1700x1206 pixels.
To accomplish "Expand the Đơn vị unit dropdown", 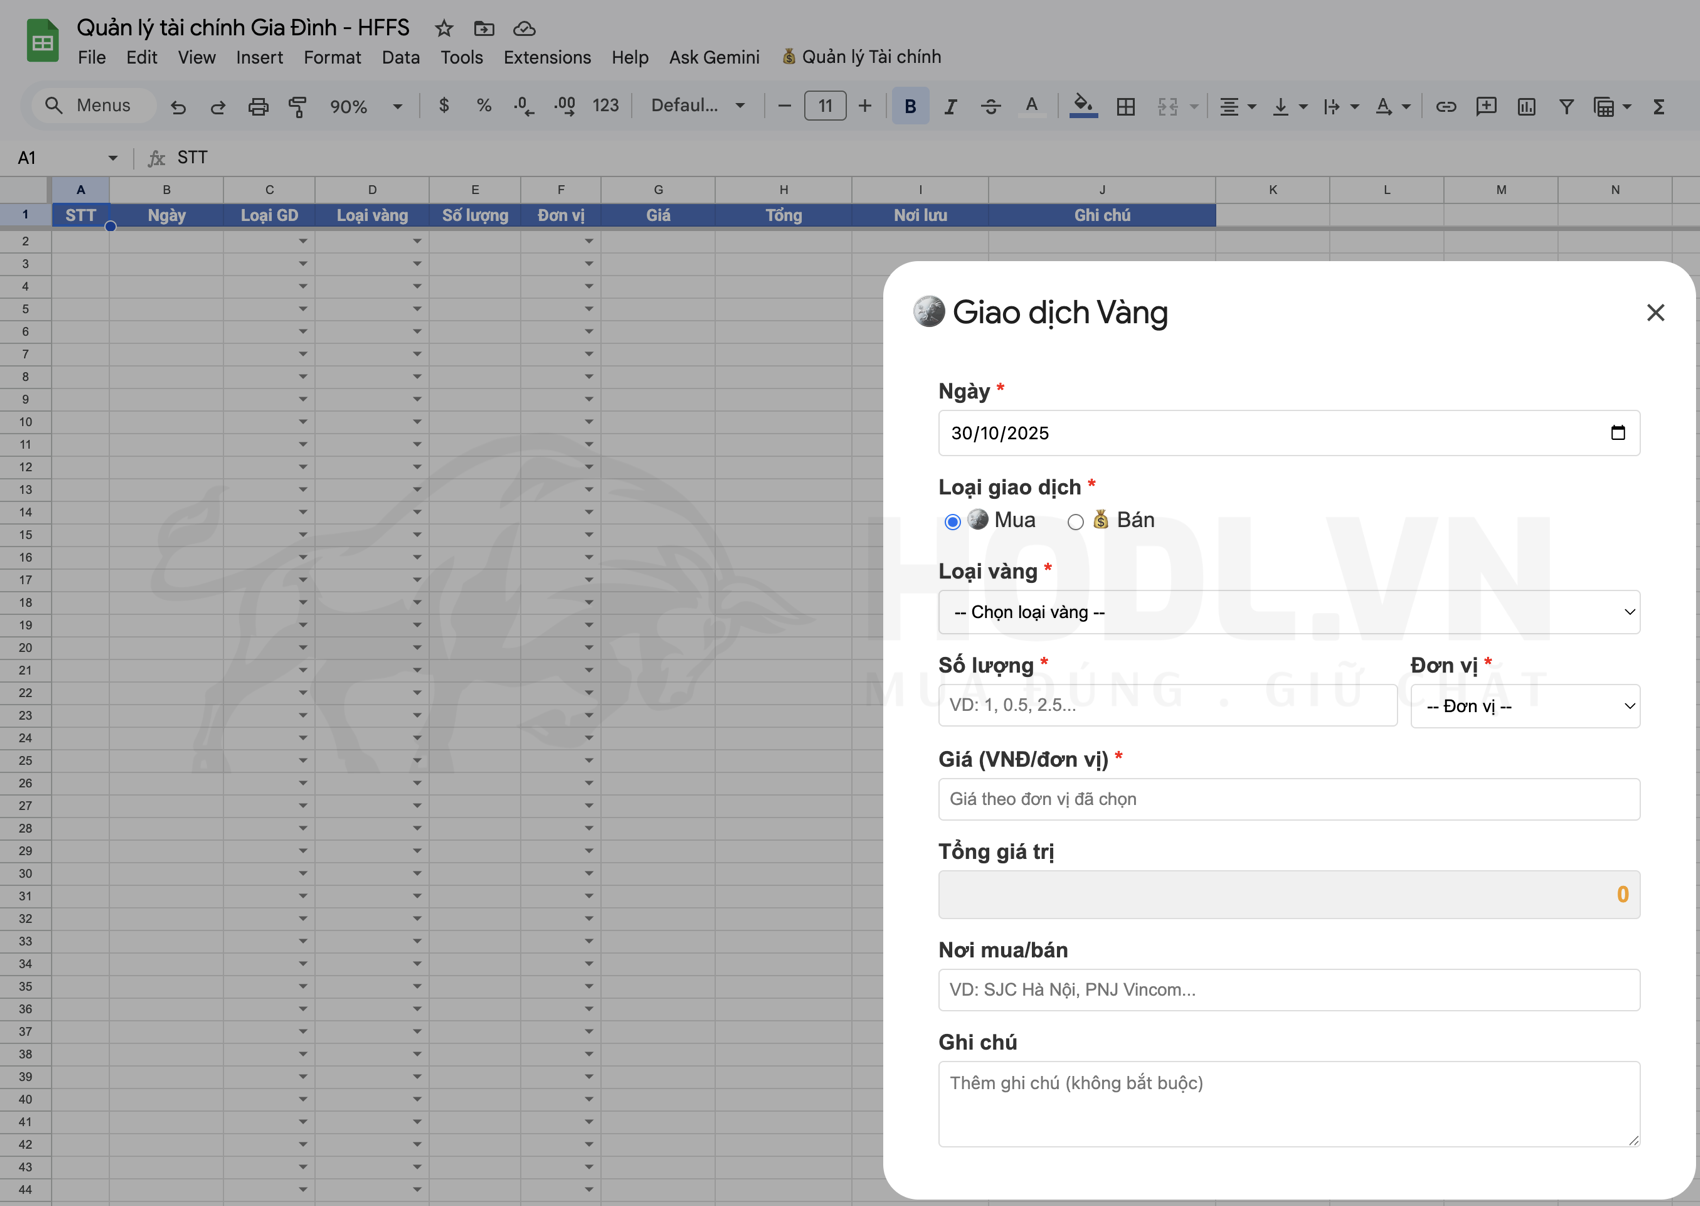I will 1524,706.
